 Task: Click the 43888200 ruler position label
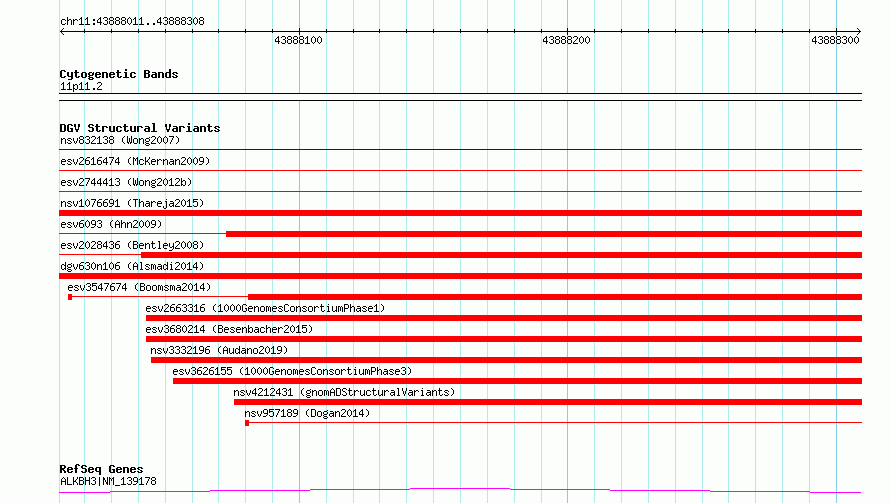566,40
